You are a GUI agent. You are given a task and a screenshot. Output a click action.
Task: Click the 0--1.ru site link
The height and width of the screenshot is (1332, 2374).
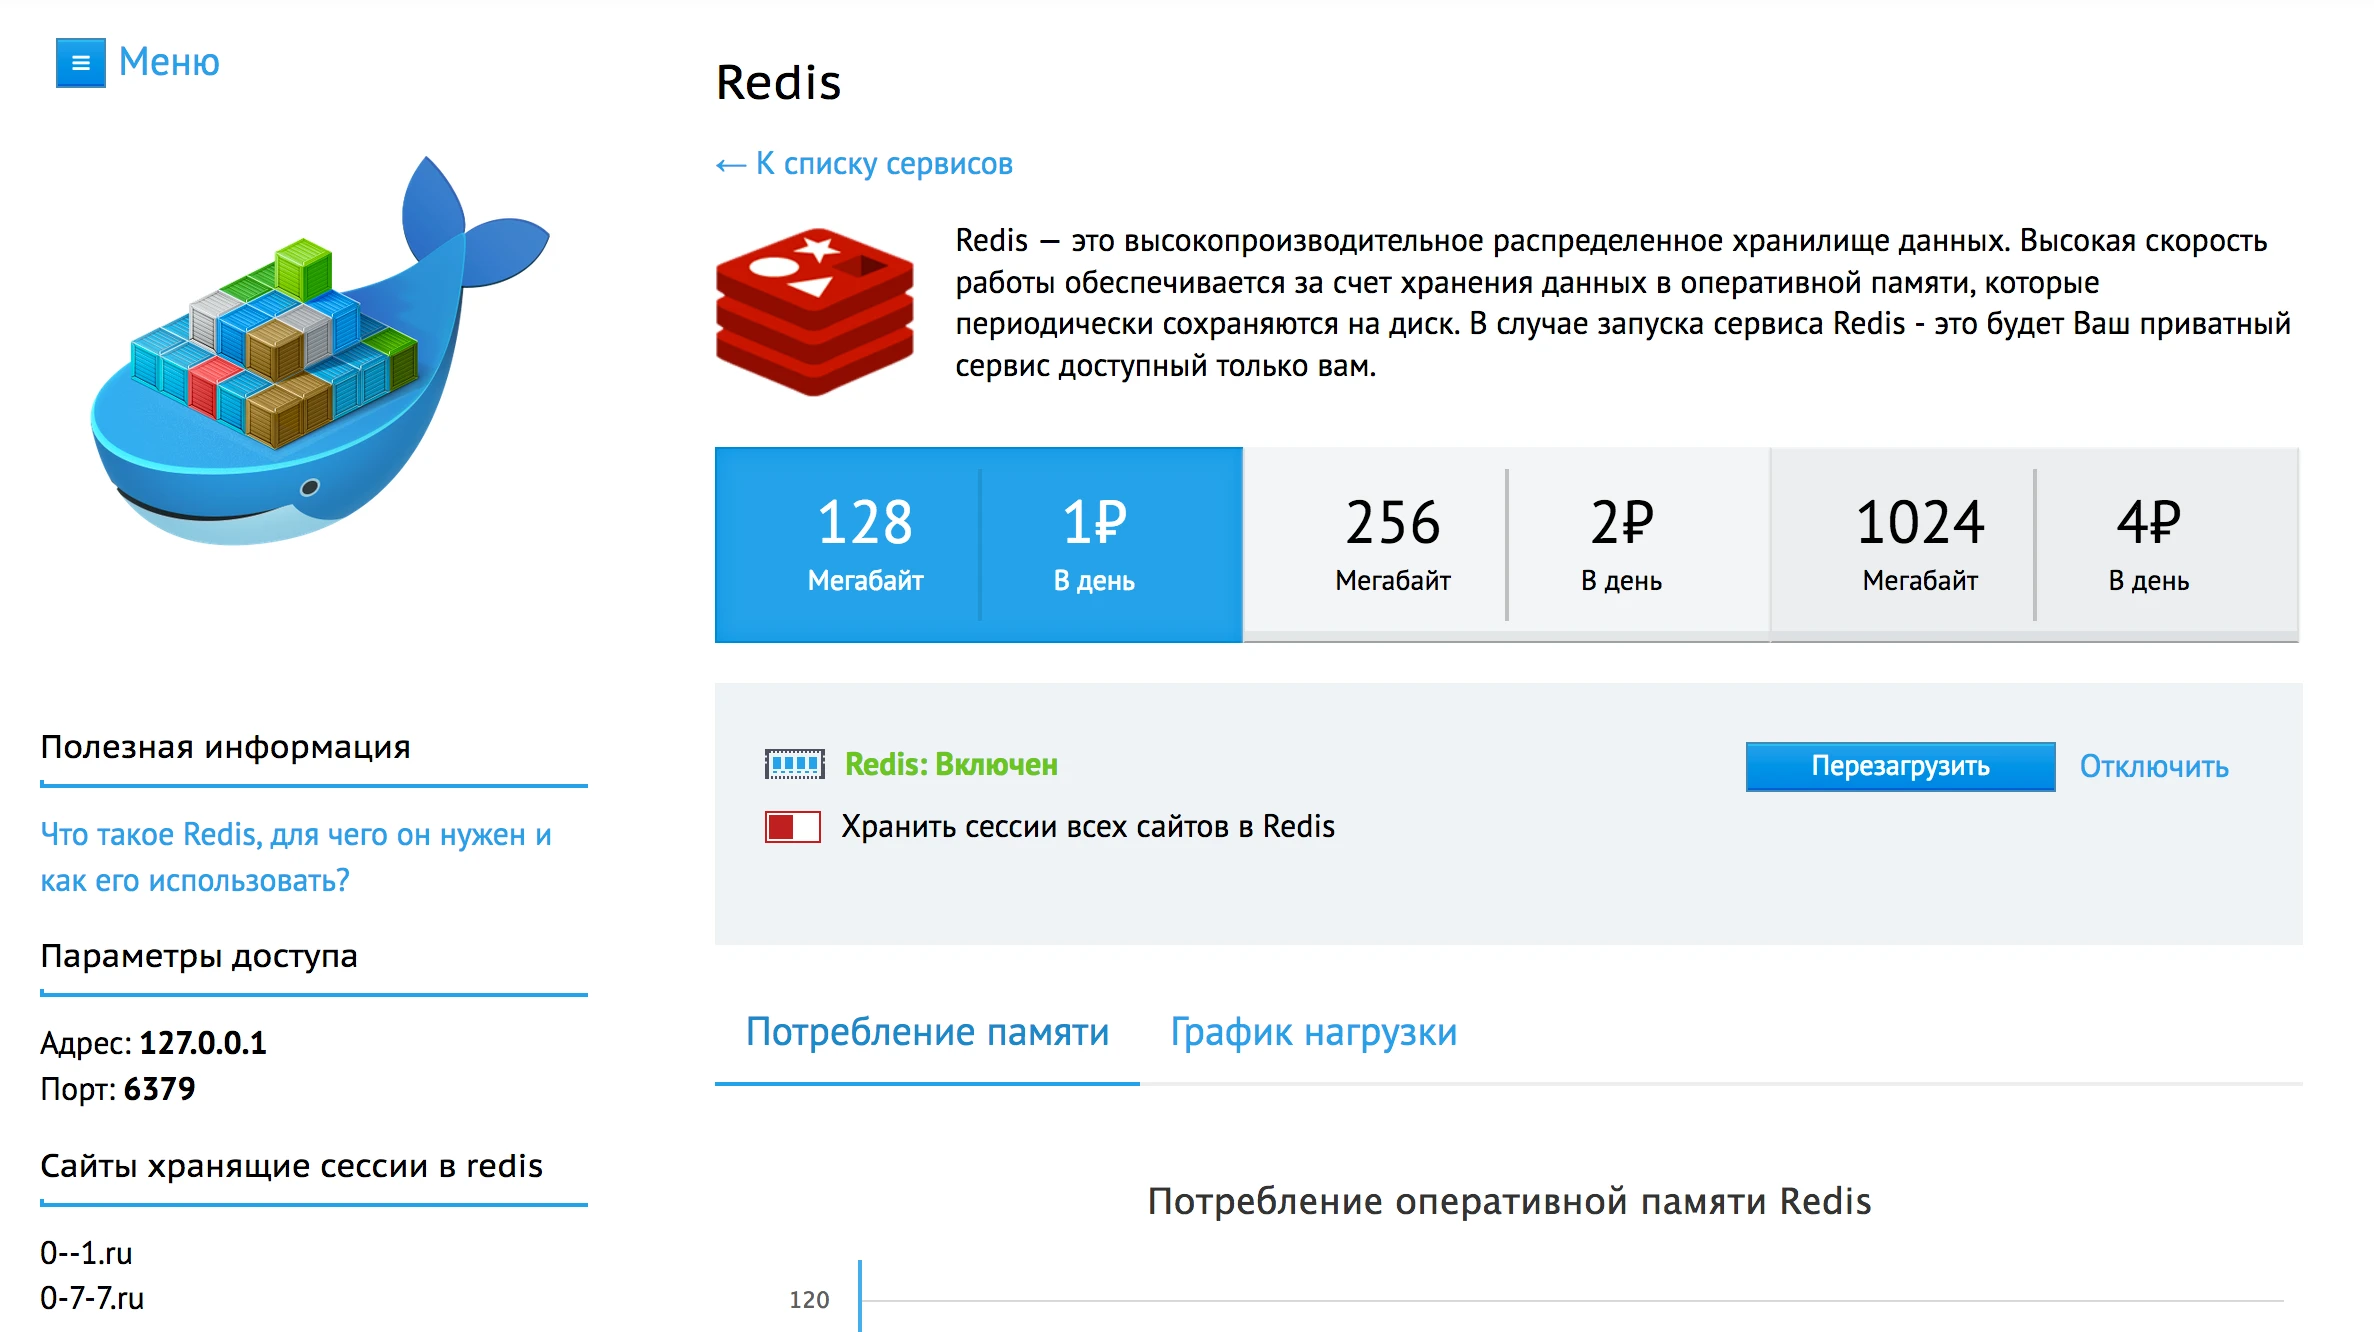(x=86, y=1252)
